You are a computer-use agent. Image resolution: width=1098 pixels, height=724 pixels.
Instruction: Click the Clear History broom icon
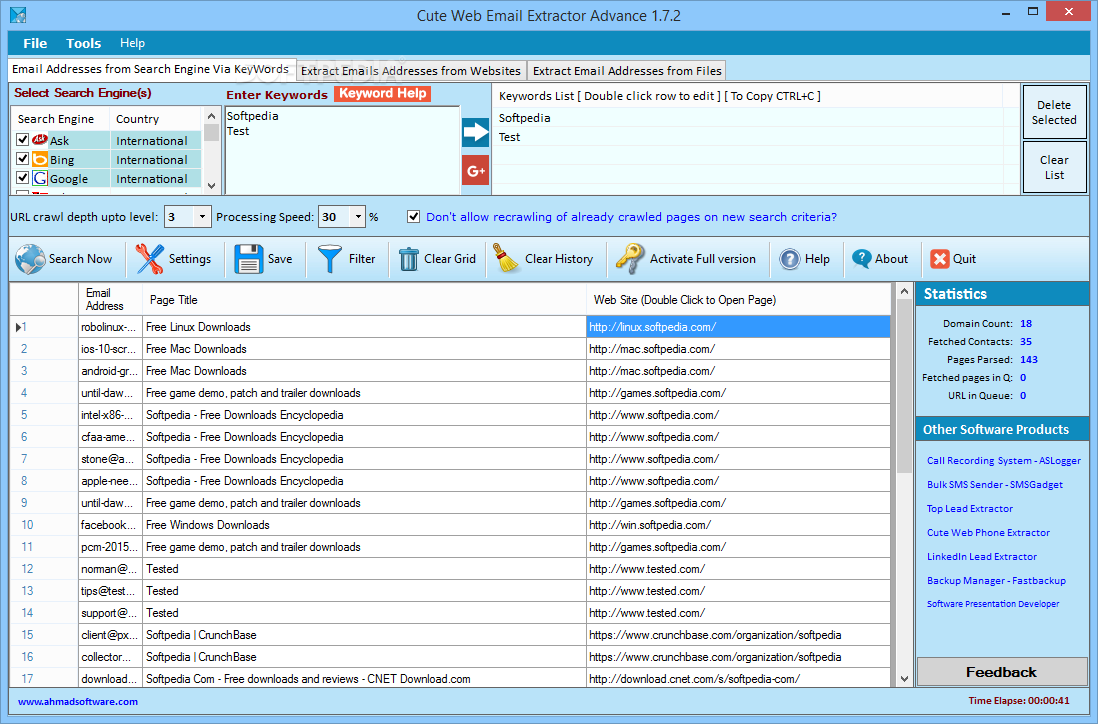pyautogui.click(x=506, y=258)
